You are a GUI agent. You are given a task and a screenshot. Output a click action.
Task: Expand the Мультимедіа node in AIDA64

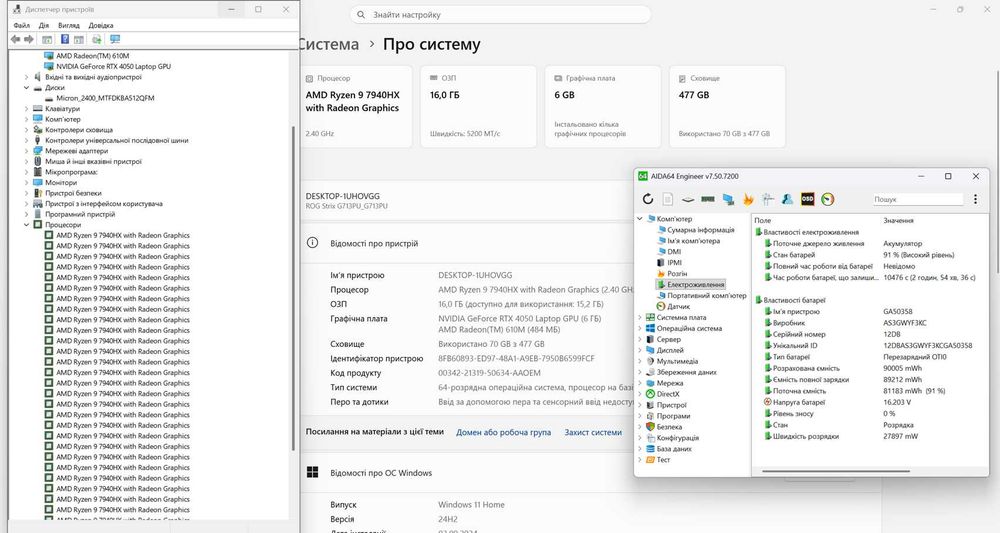640,361
